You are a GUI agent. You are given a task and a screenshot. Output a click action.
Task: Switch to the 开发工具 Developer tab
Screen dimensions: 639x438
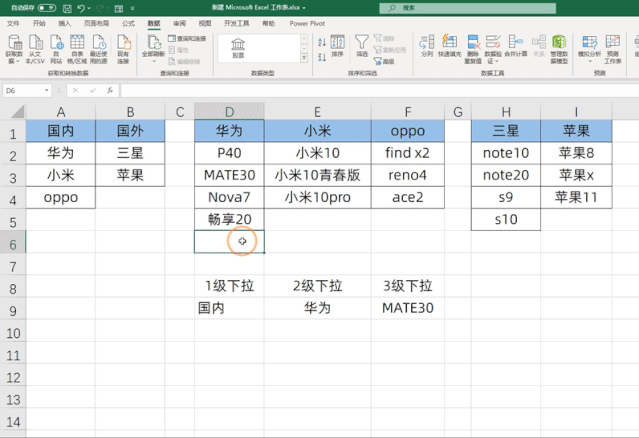pyautogui.click(x=236, y=23)
